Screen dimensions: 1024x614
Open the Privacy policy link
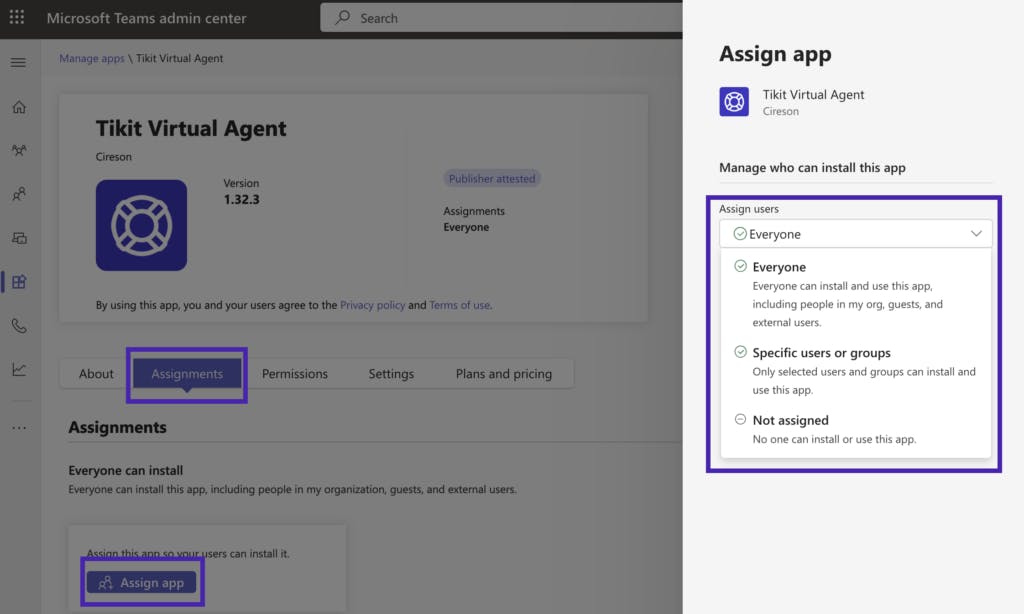[x=372, y=305]
